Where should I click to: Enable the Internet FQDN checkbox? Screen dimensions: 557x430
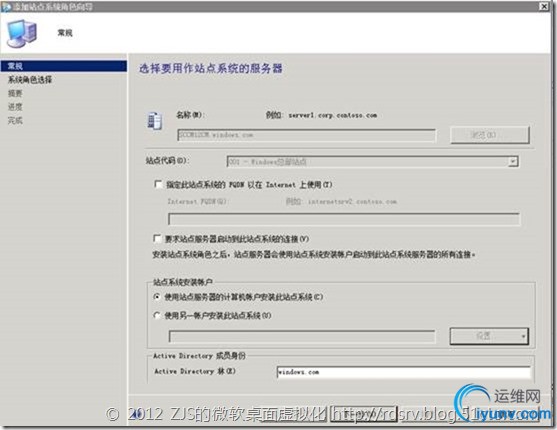(158, 184)
